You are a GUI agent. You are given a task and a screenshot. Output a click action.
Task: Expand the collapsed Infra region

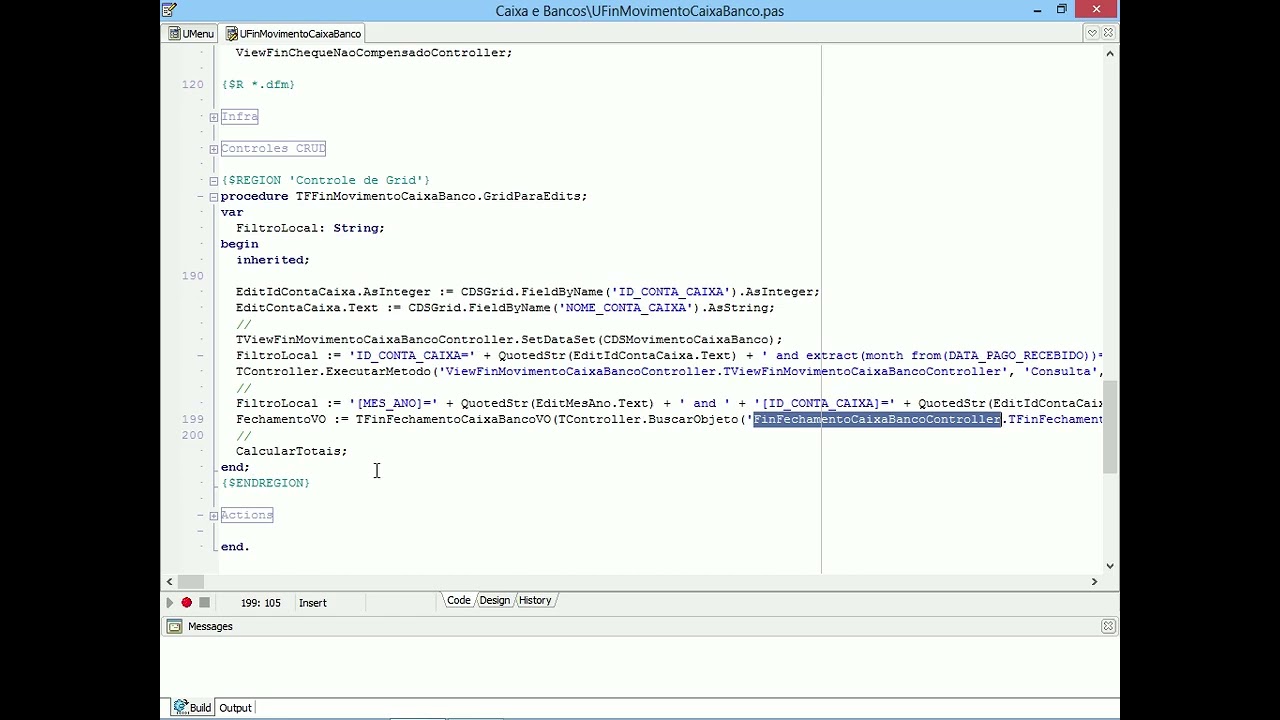[x=214, y=117]
